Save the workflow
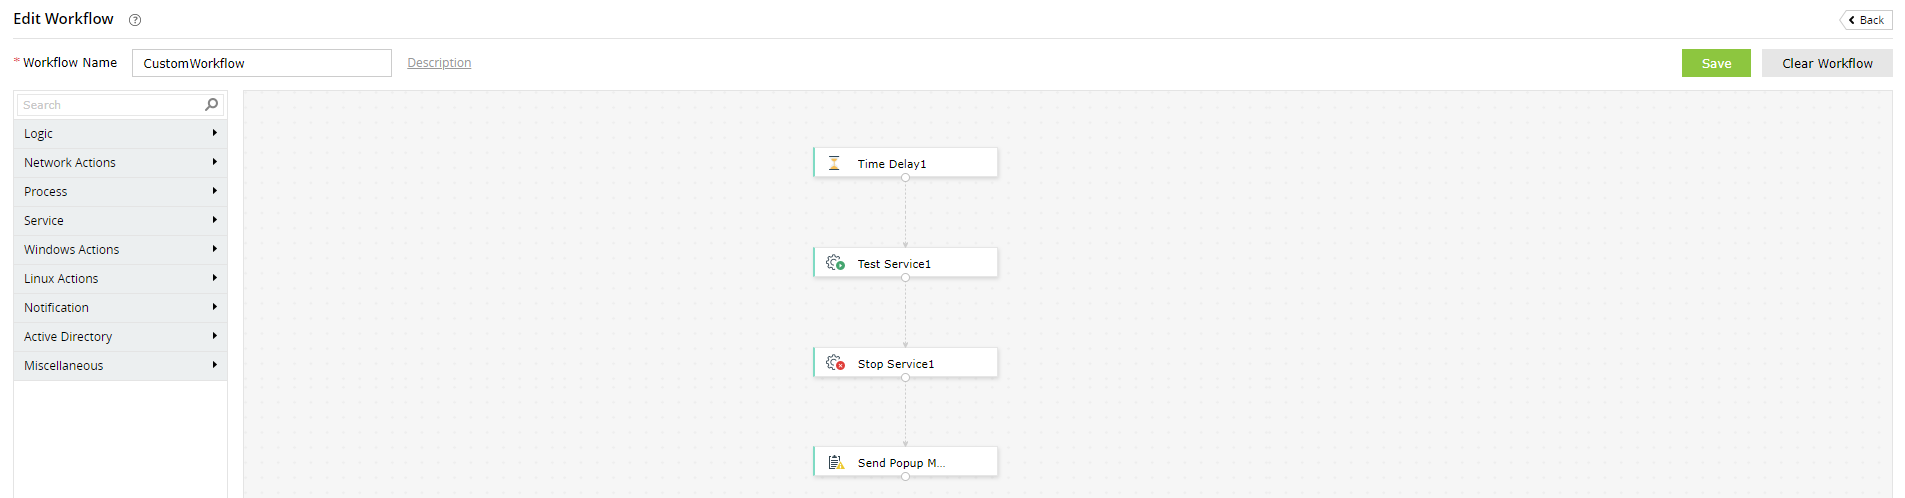1905x498 pixels. [x=1715, y=63]
